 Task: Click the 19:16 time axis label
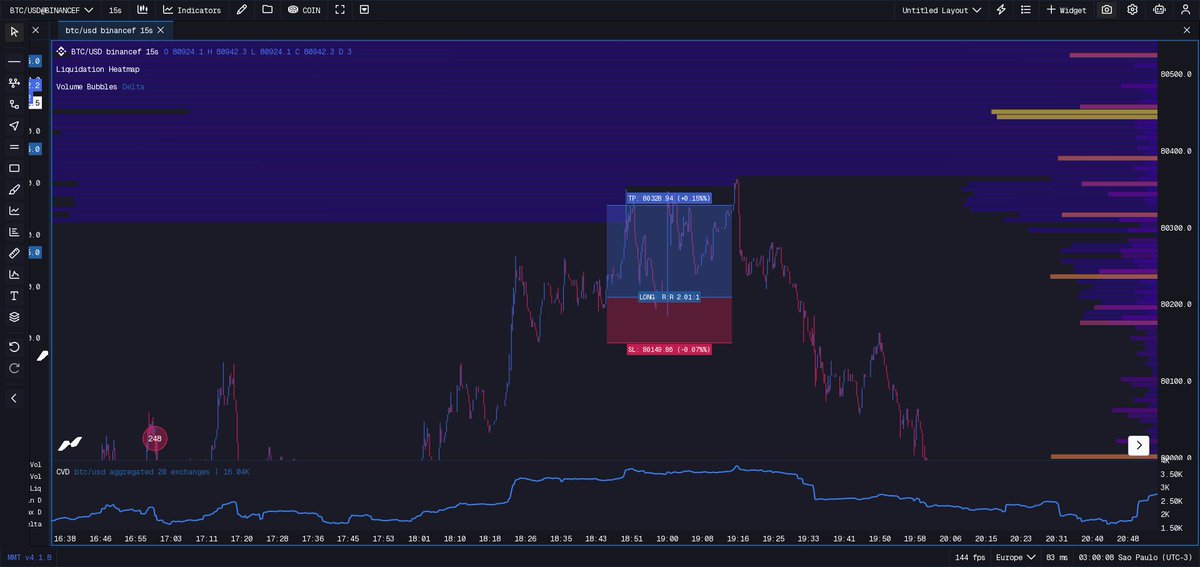click(x=738, y=538)
